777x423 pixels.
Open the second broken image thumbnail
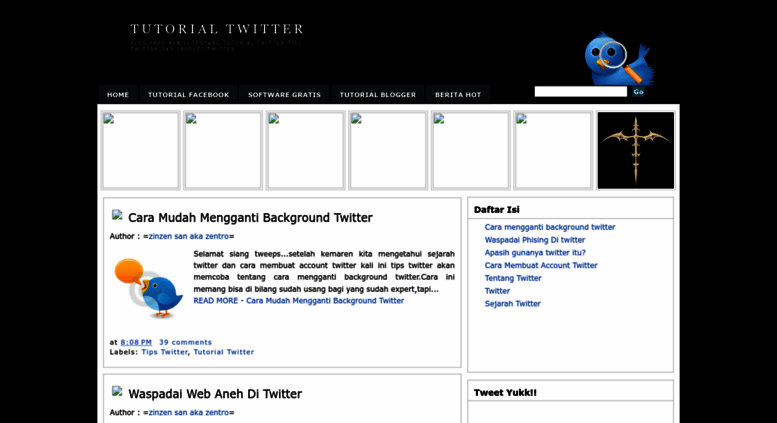point(223,150)
